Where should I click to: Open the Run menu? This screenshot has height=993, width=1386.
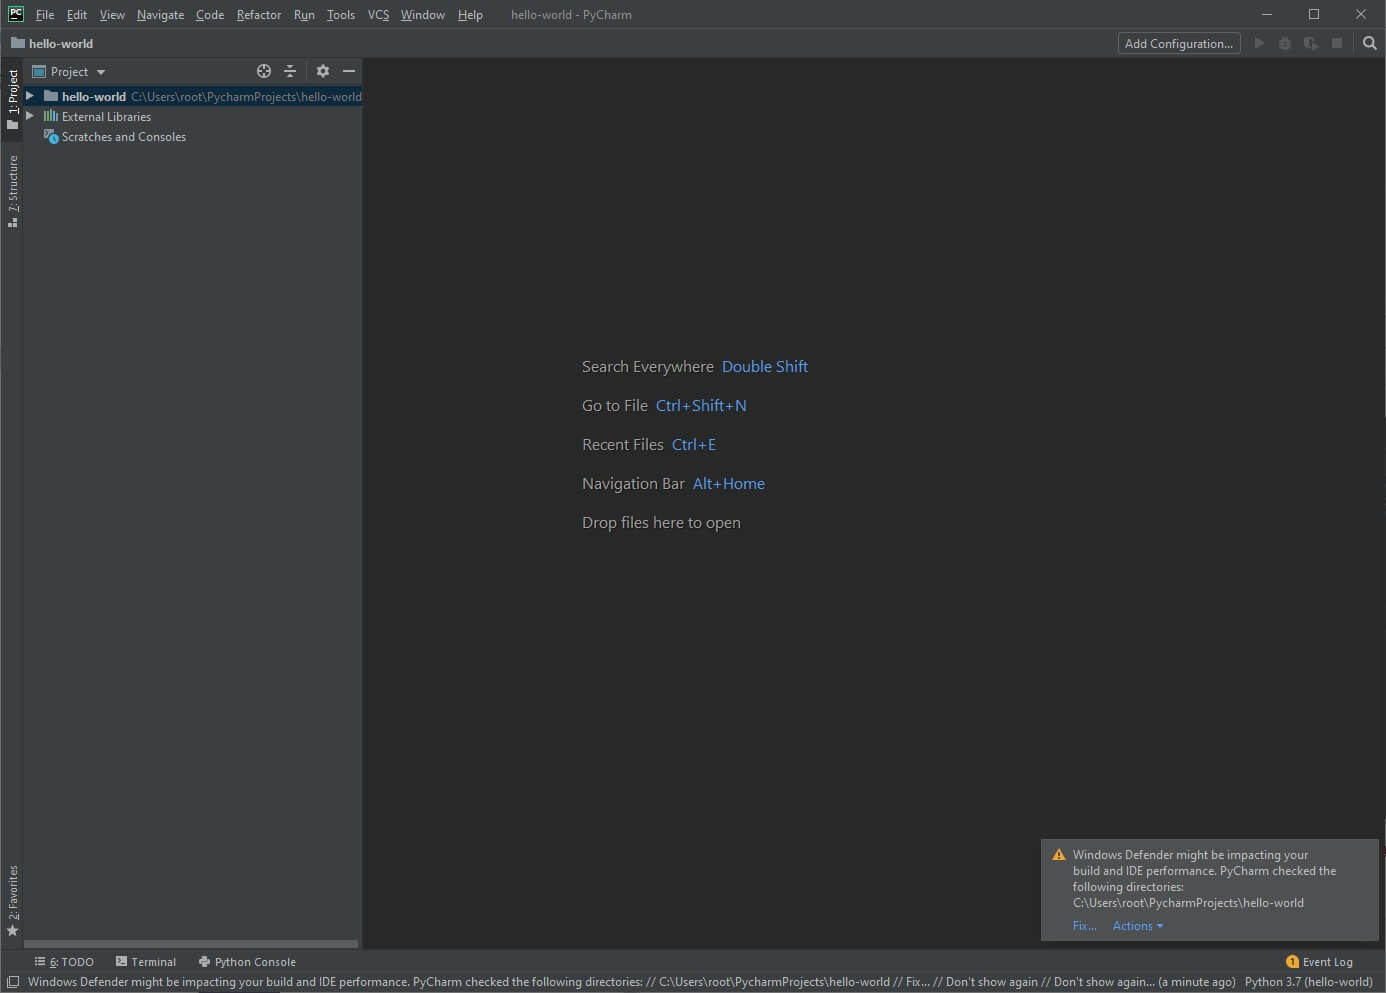pos(304,14)
